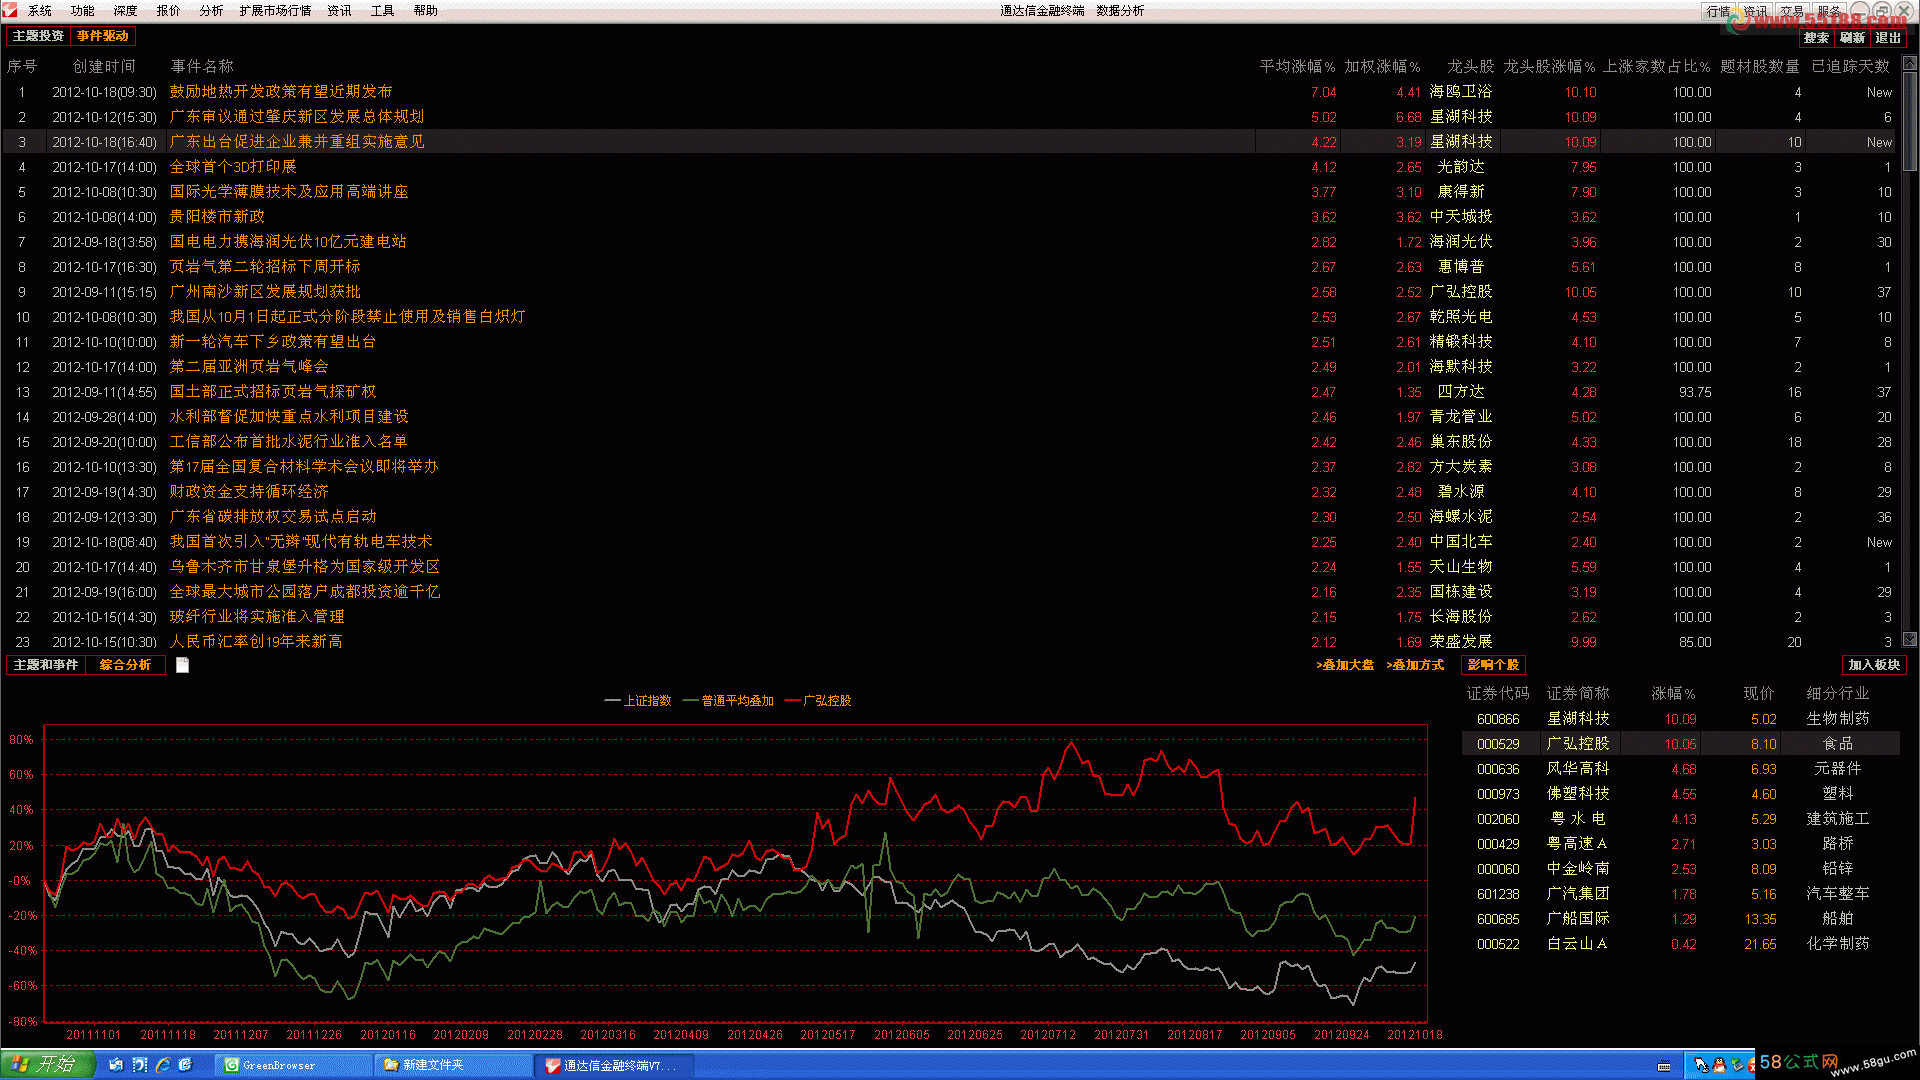
Task: Select event 页岩气第二轮招标下周开标
Action: point(265,267)
